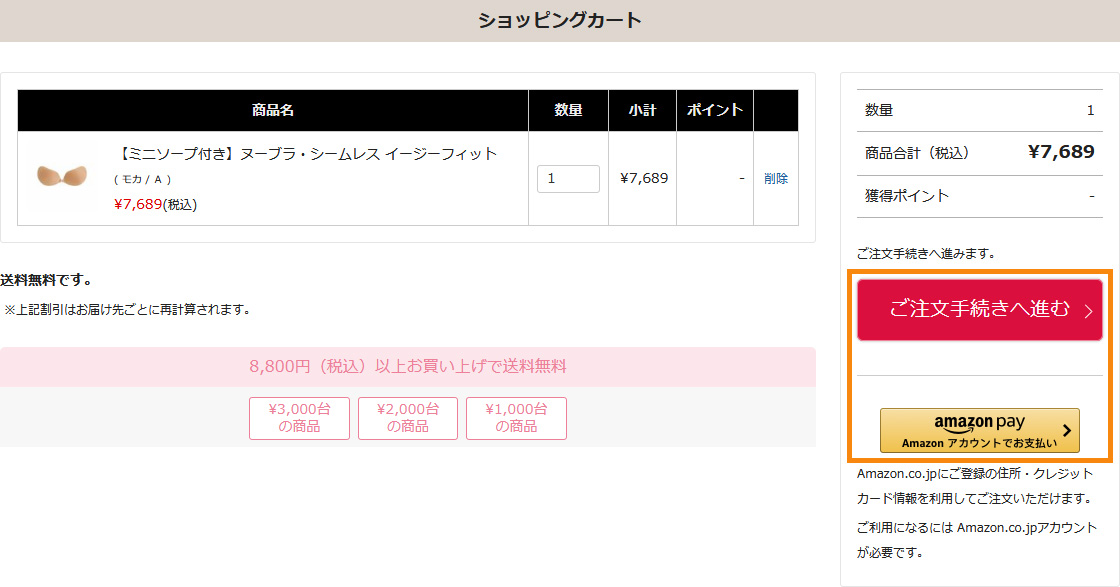Click the ¥3,000台の商品 button
This screenshot has width=1120, height=587.
pos(299,418)
